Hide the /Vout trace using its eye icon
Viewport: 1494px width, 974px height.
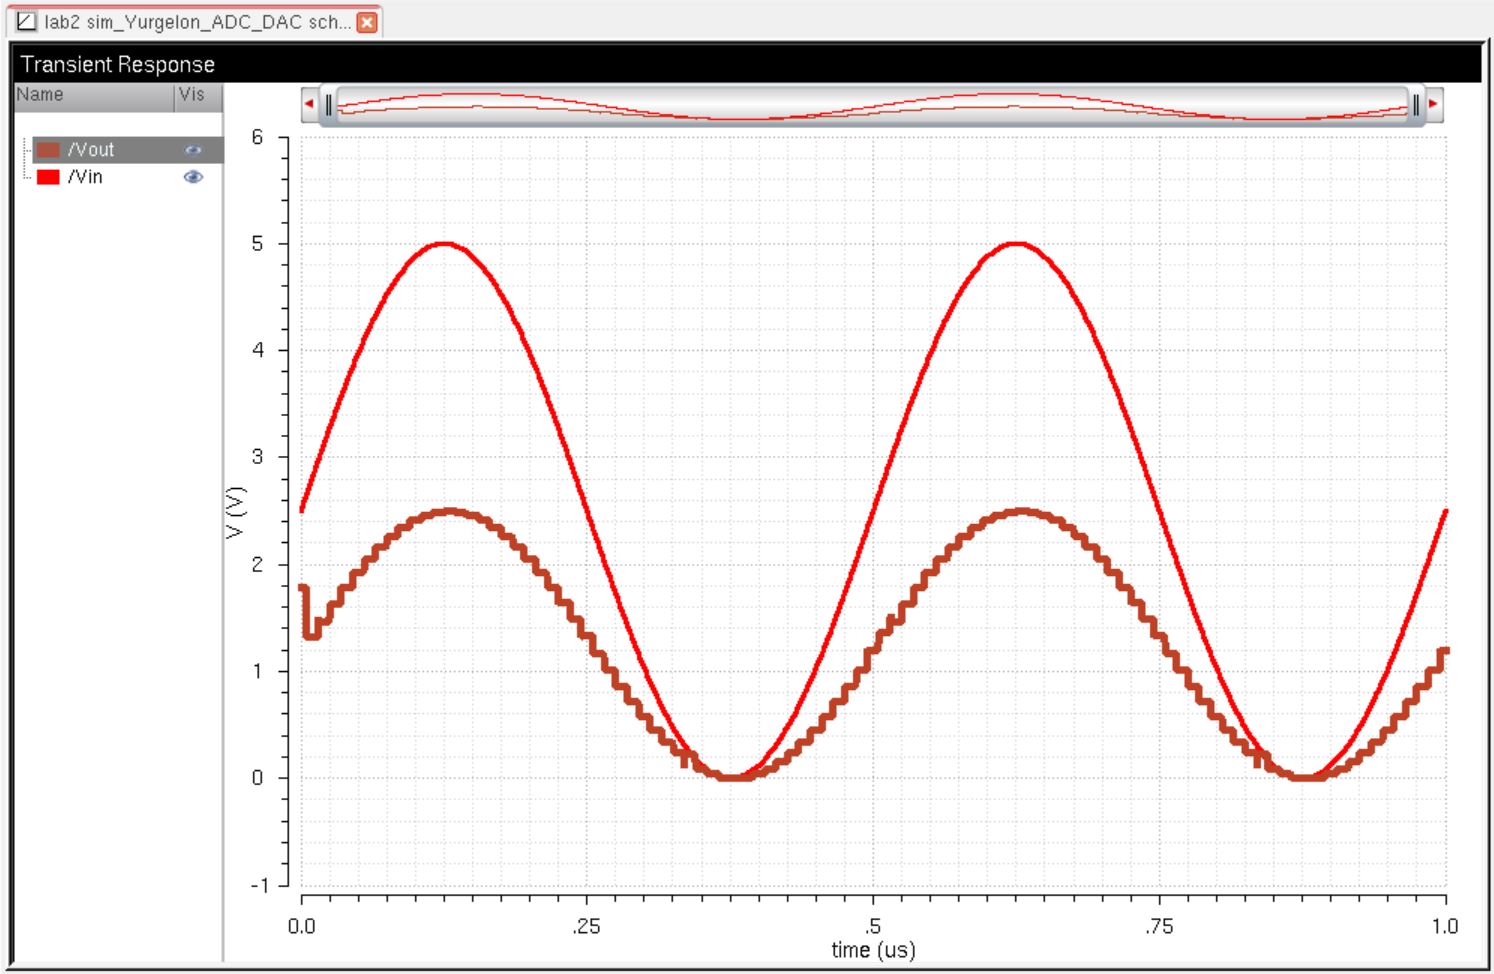coord(193,150)
